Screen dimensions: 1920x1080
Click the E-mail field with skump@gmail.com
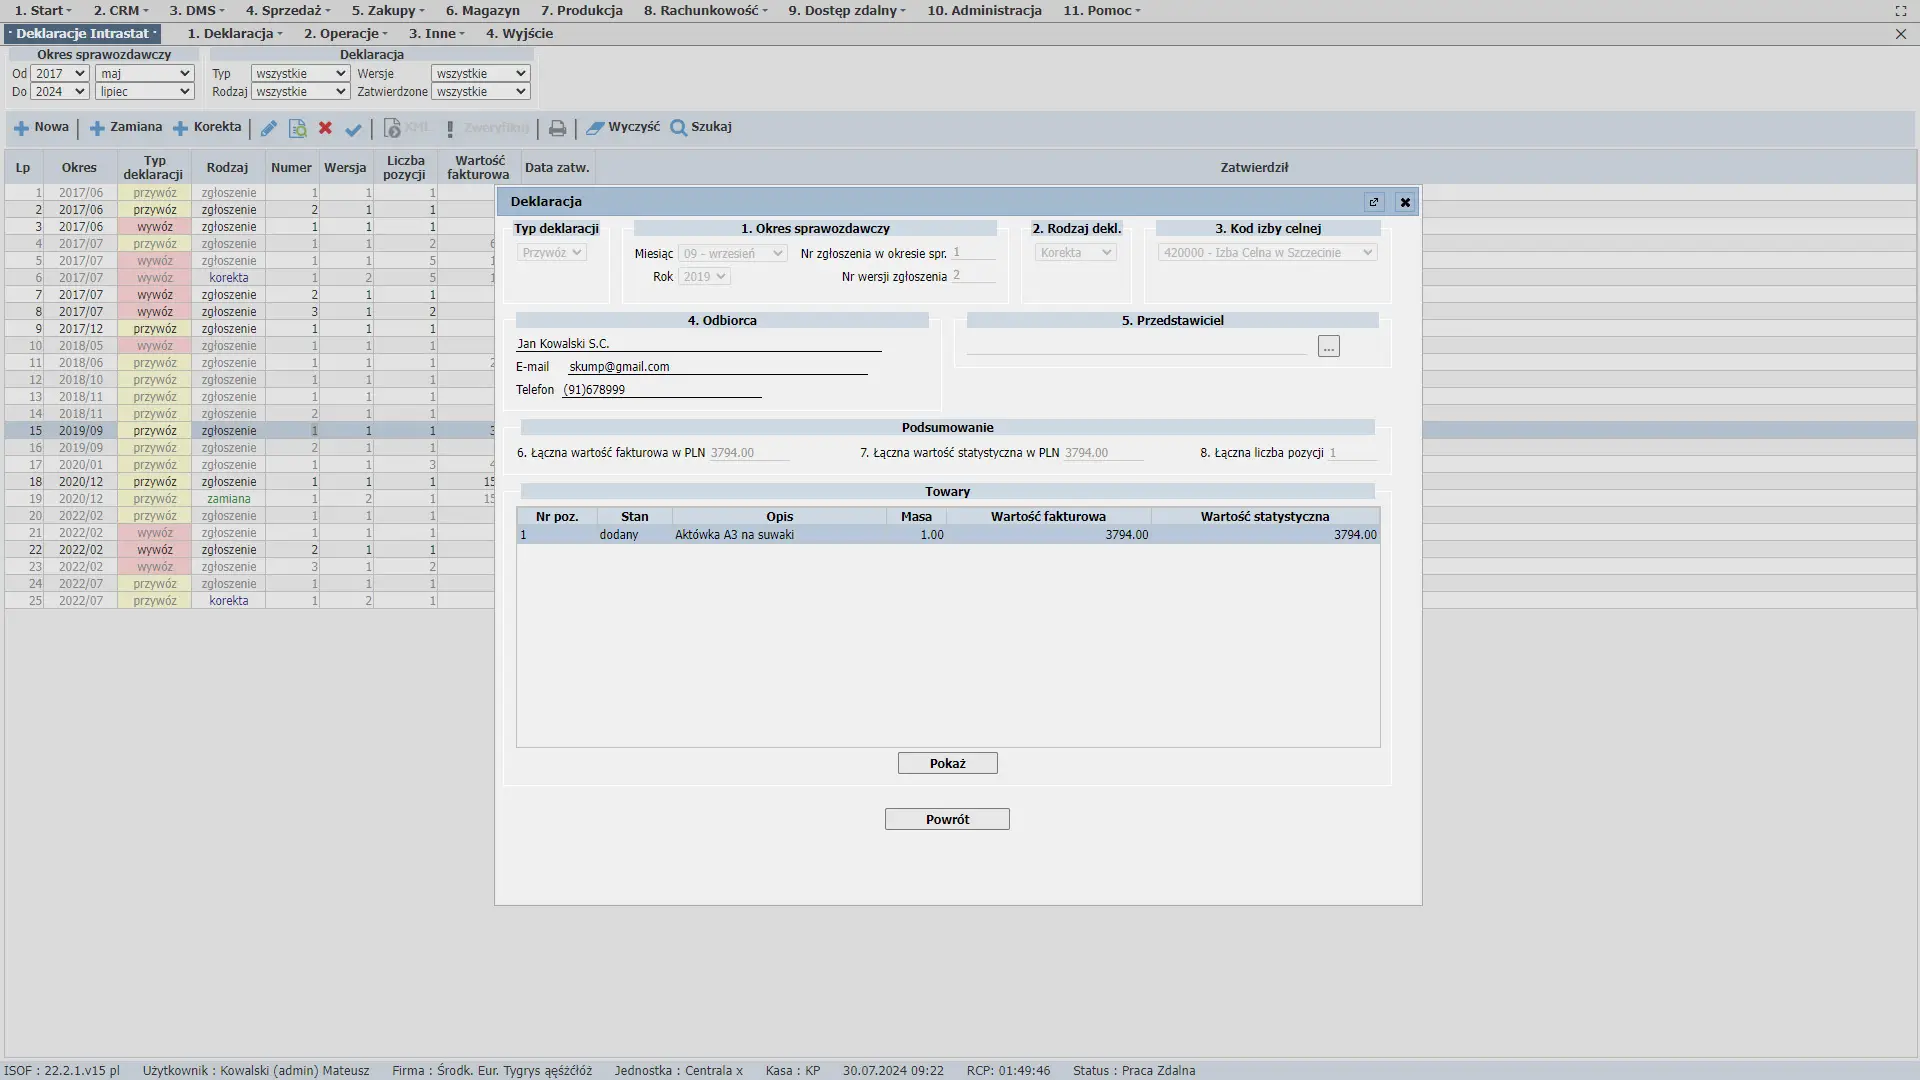point(716,367)
